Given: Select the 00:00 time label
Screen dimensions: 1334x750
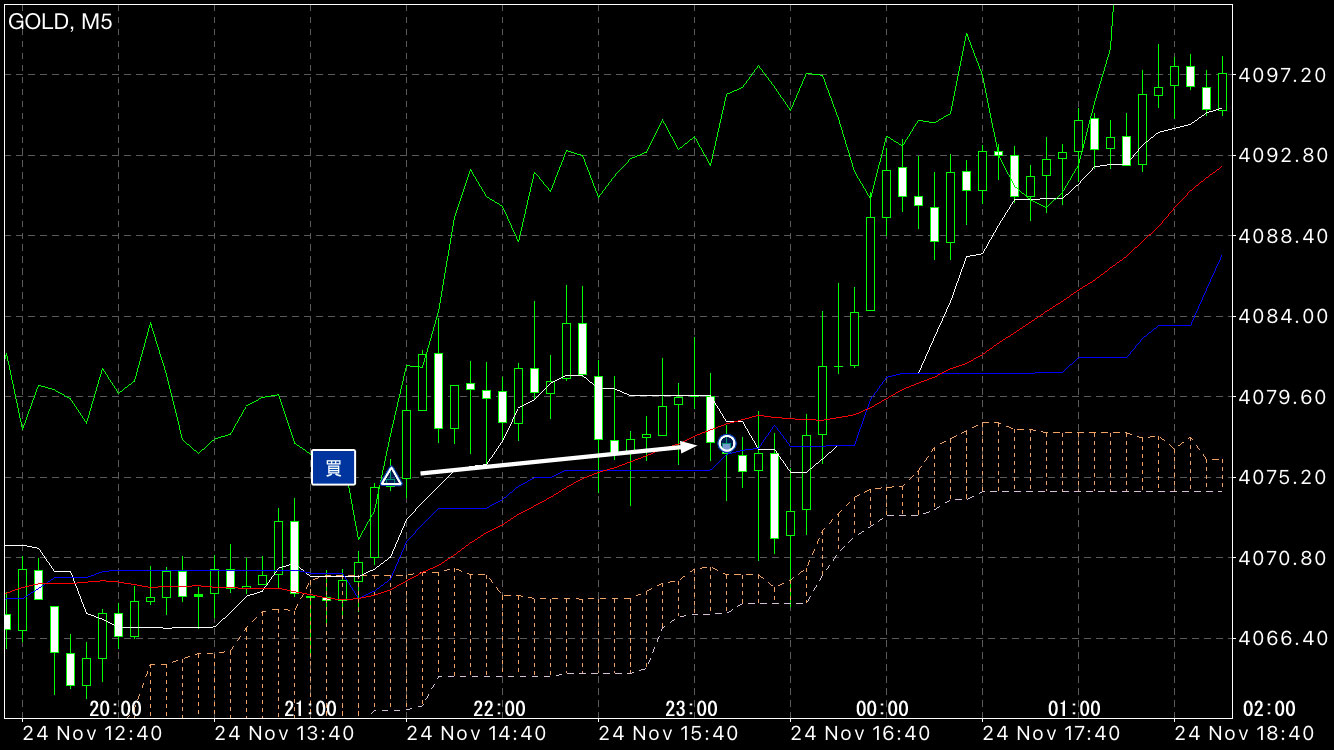Looking at the screenshot, I should coord(883,709).
